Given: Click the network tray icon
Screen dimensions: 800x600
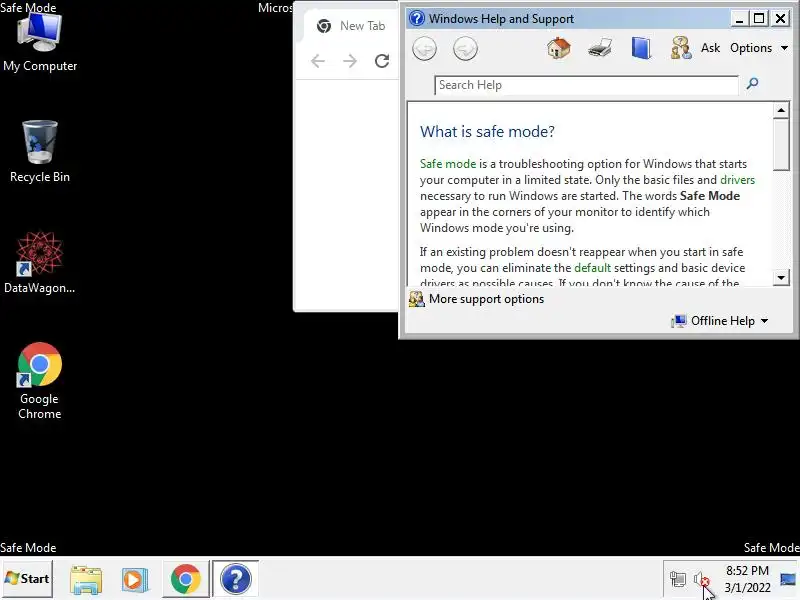Looking at the screenshot, I should pos(678,579).
